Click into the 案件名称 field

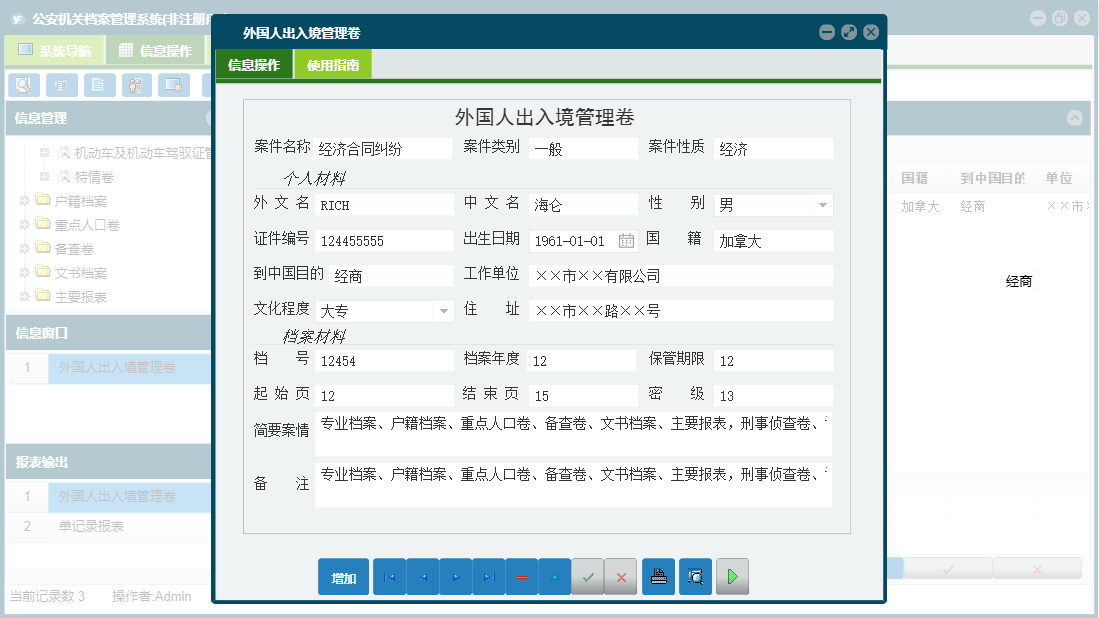(x=383, y=149)
